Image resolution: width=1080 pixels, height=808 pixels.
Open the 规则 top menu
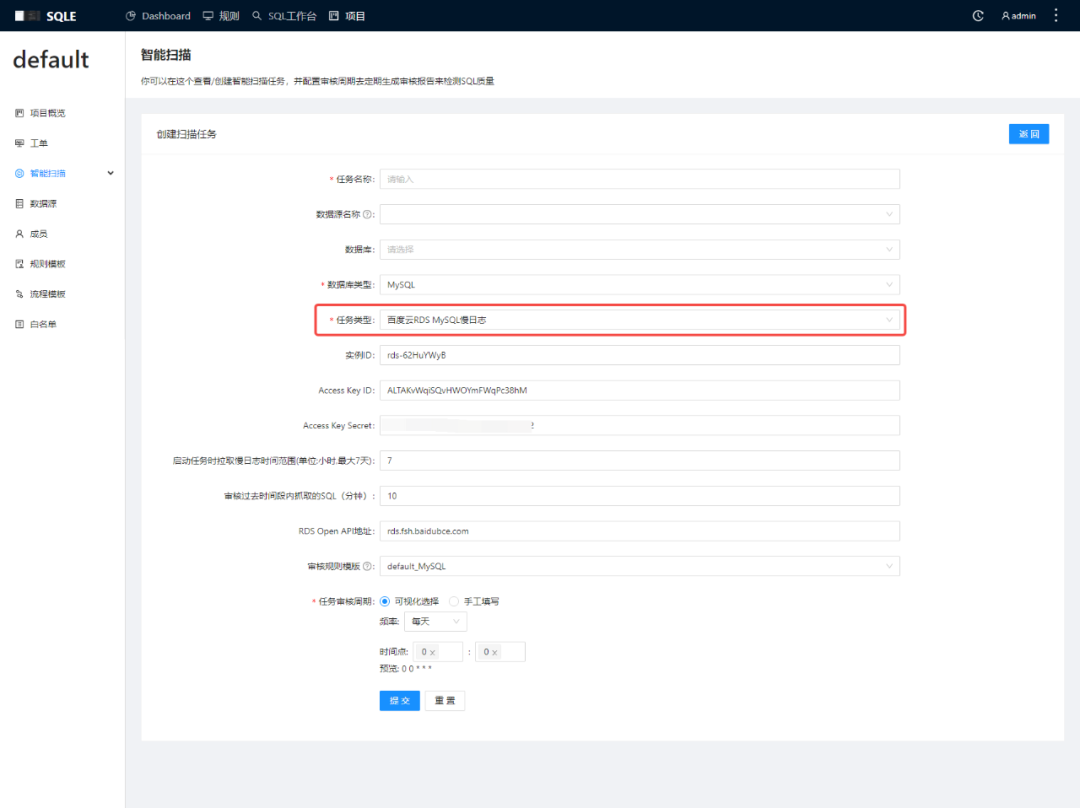tap(221, 16)
